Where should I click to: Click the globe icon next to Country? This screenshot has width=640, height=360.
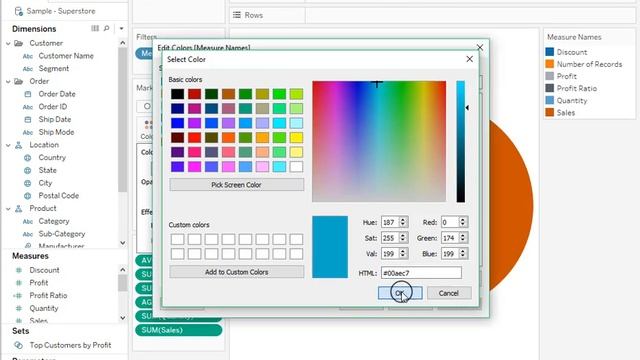click(x=28, y=158)
